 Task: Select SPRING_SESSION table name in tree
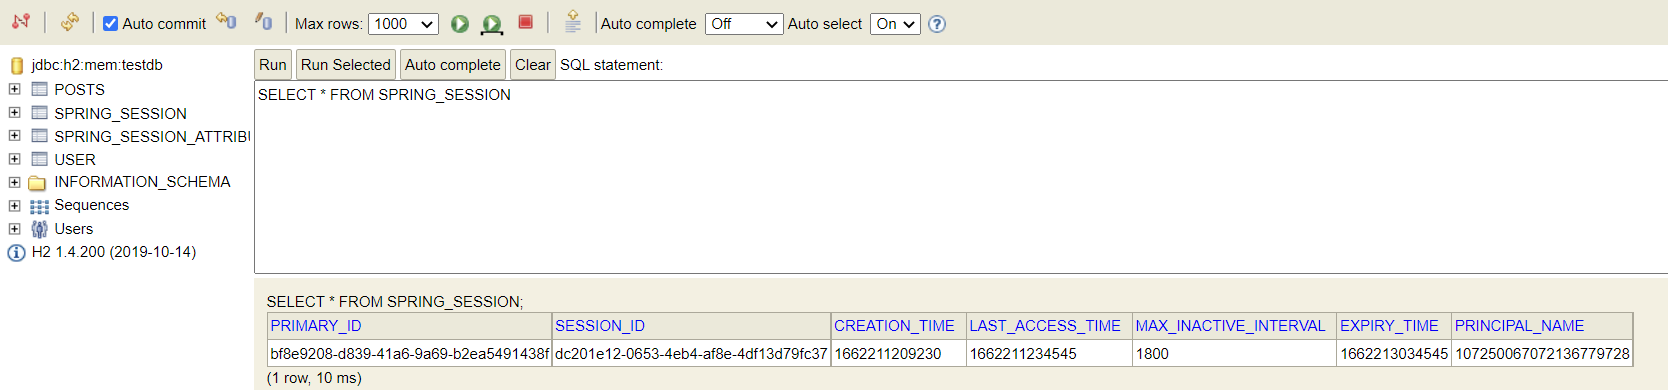pyautogui.click(x=120, y=114)
